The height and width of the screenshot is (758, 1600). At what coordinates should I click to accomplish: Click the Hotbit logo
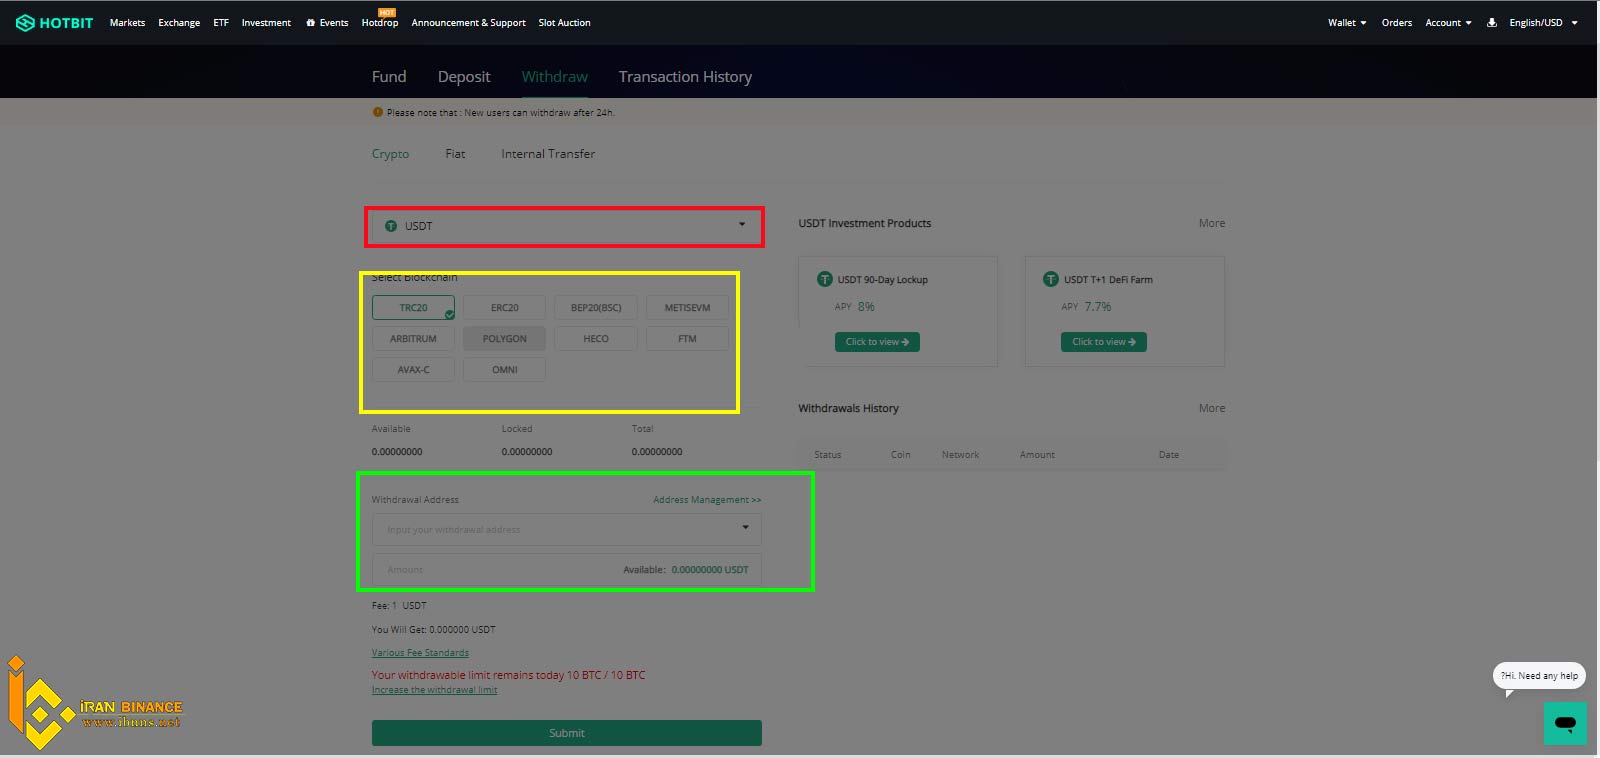[x=54, y=22]
